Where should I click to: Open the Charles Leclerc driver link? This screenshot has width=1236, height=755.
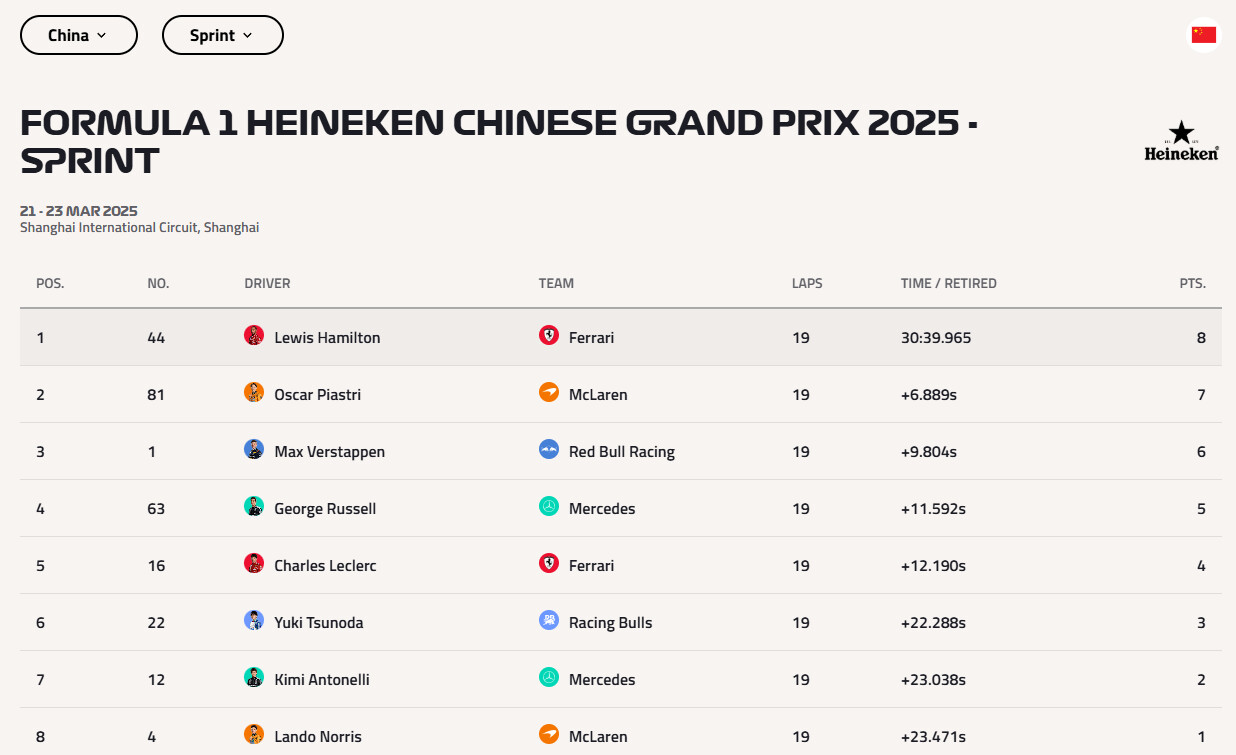(x=325, y=566)
